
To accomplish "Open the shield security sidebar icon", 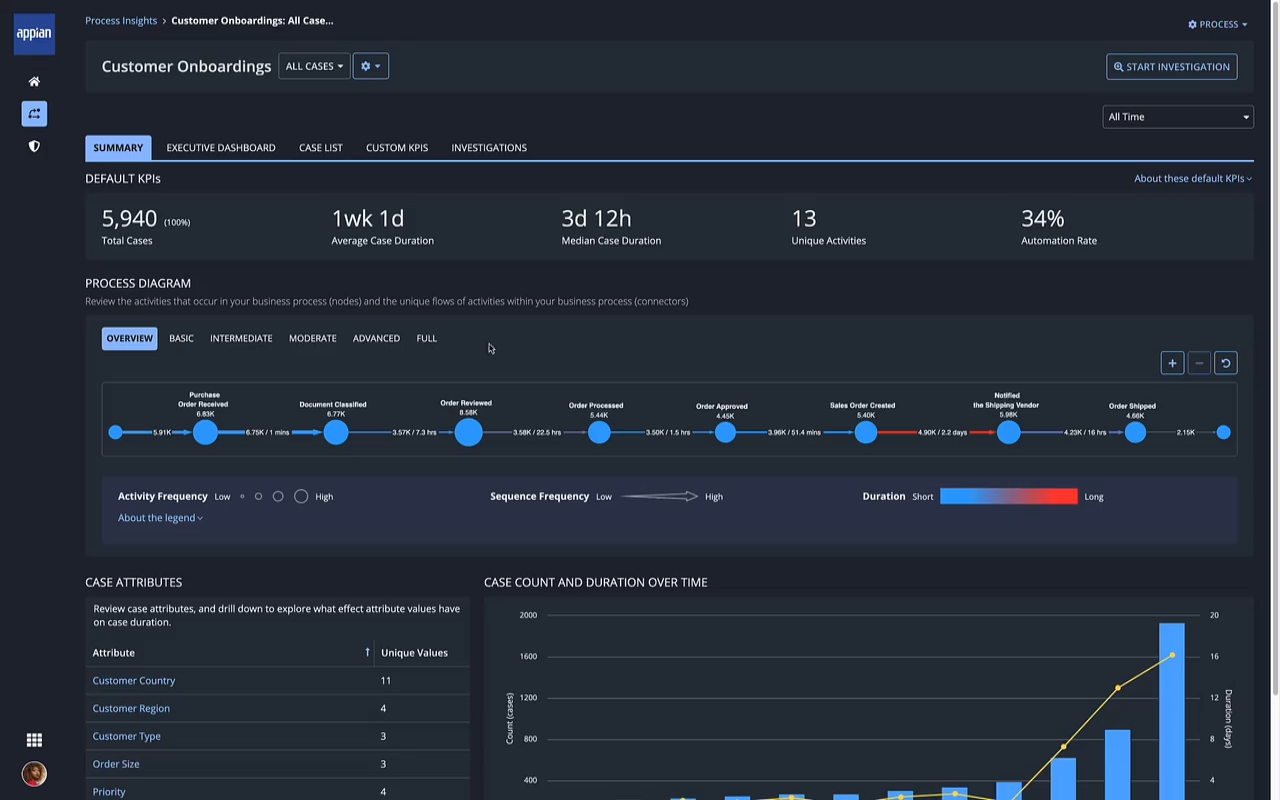I will (x=34, y=146).
